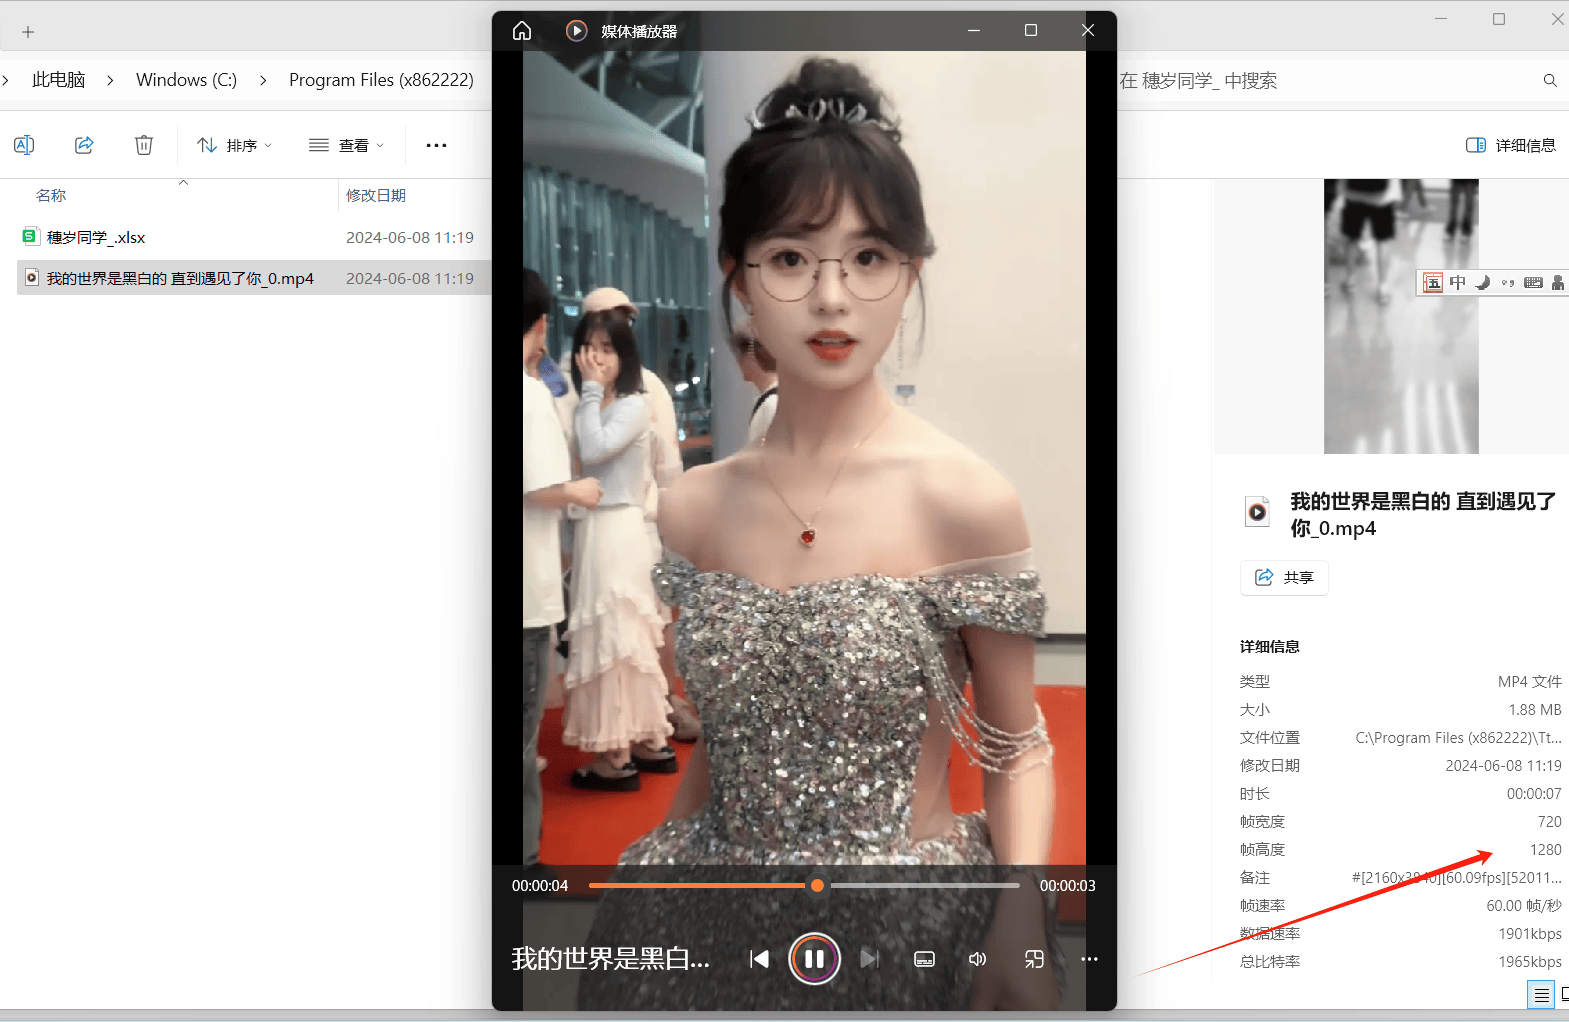The width and height of the screenshot is (1569, 1022).
Task: Open the 查看 view dropdown
Action: (347, 145)
